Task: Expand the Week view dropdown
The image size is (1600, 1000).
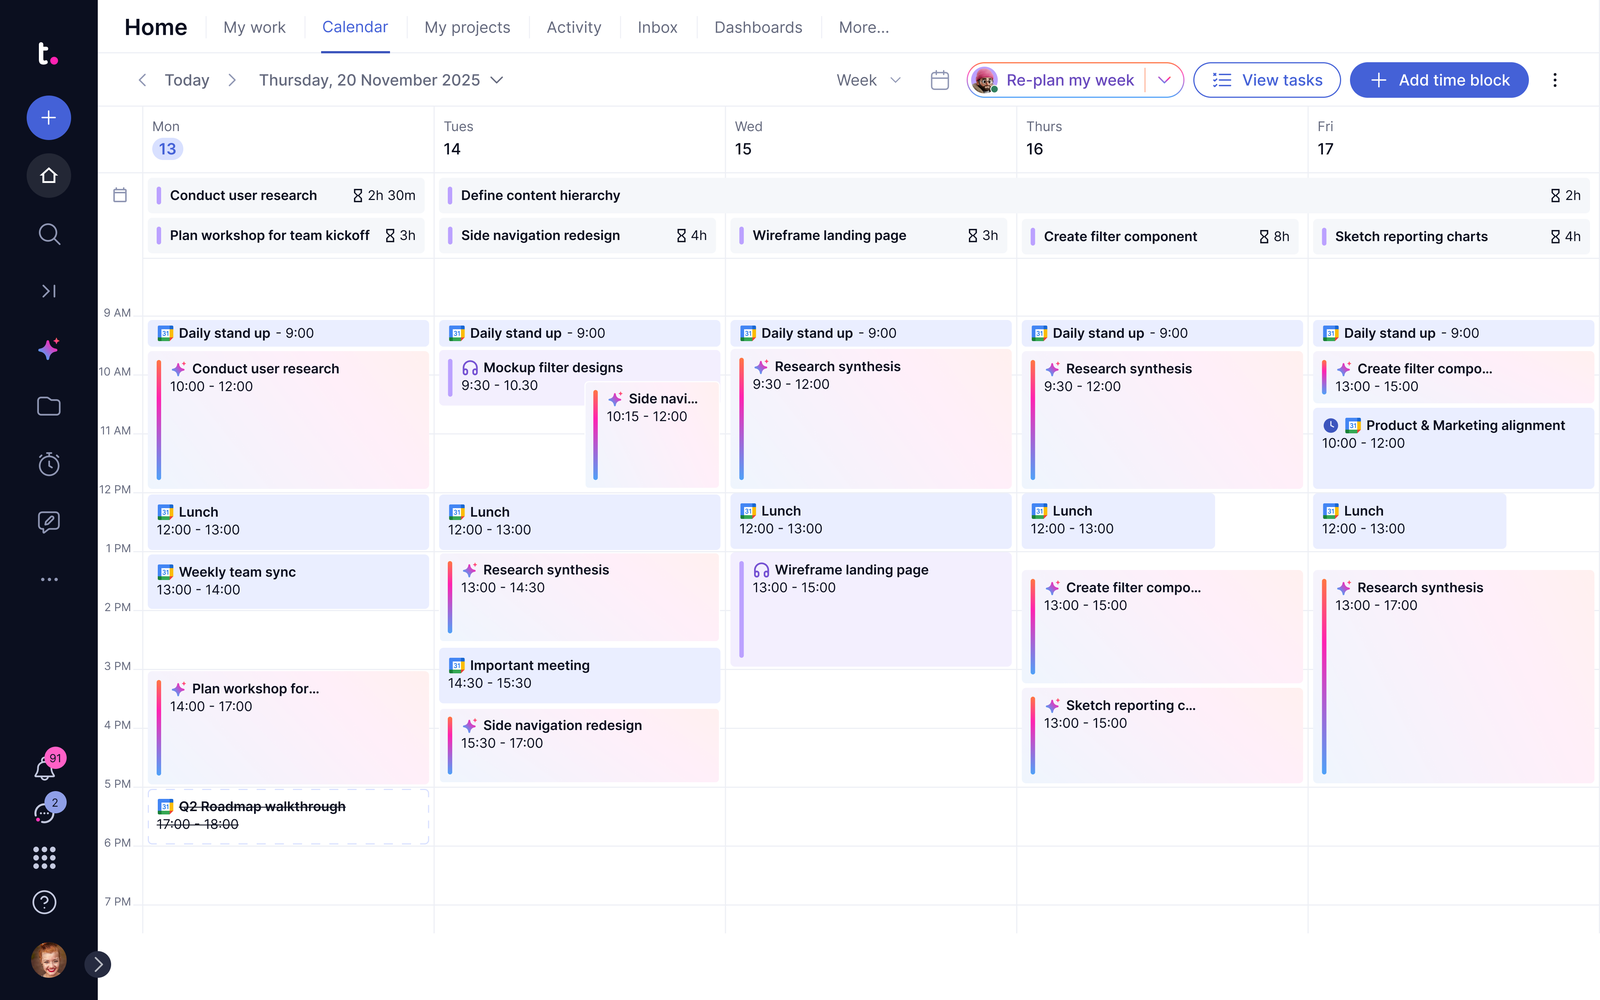Action: point(869,80)
